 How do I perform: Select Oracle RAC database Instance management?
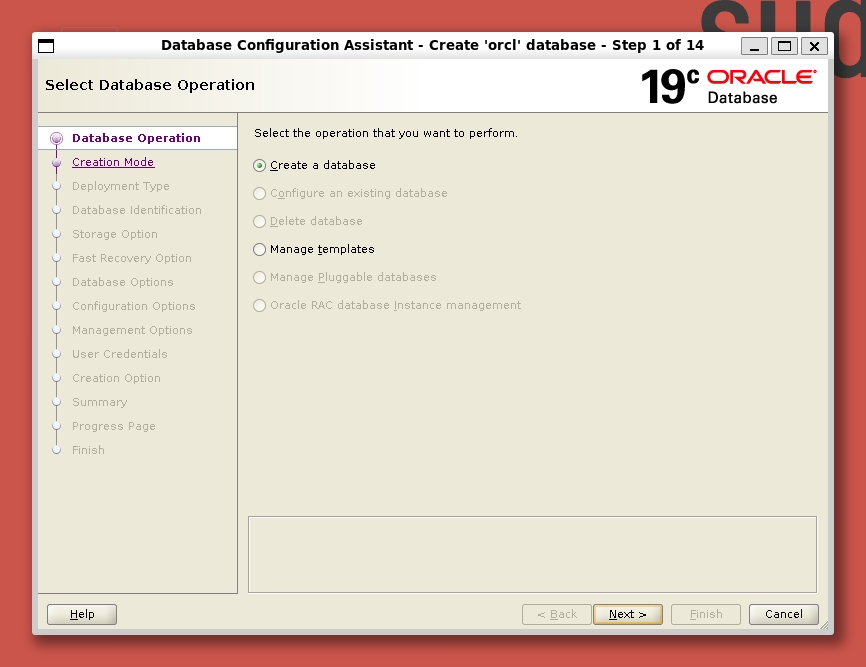260,306
